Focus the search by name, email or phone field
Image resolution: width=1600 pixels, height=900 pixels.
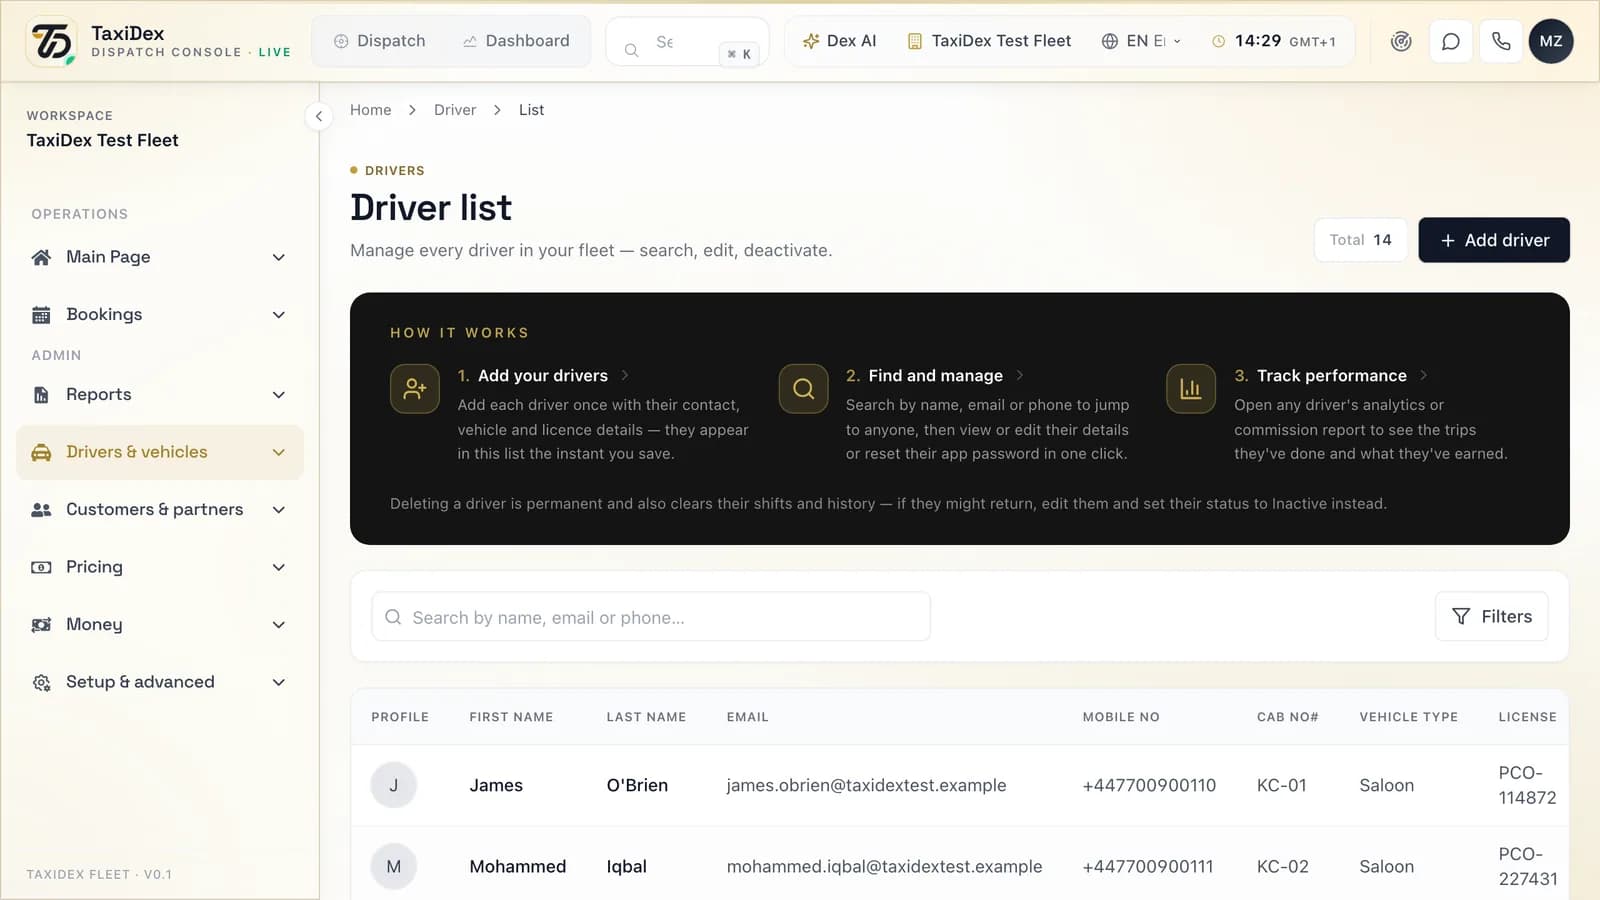[651, 617]
